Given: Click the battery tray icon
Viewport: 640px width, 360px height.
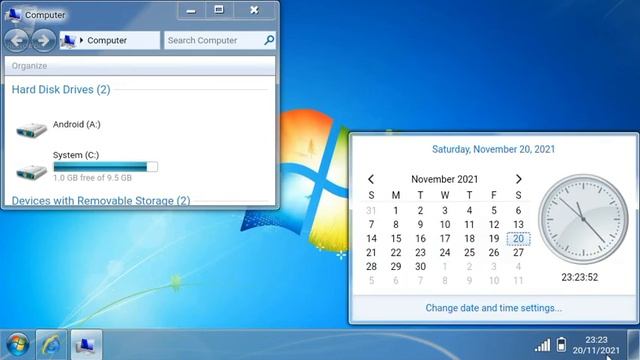Looking at the screenshot, I should click(x=562, y=344).
